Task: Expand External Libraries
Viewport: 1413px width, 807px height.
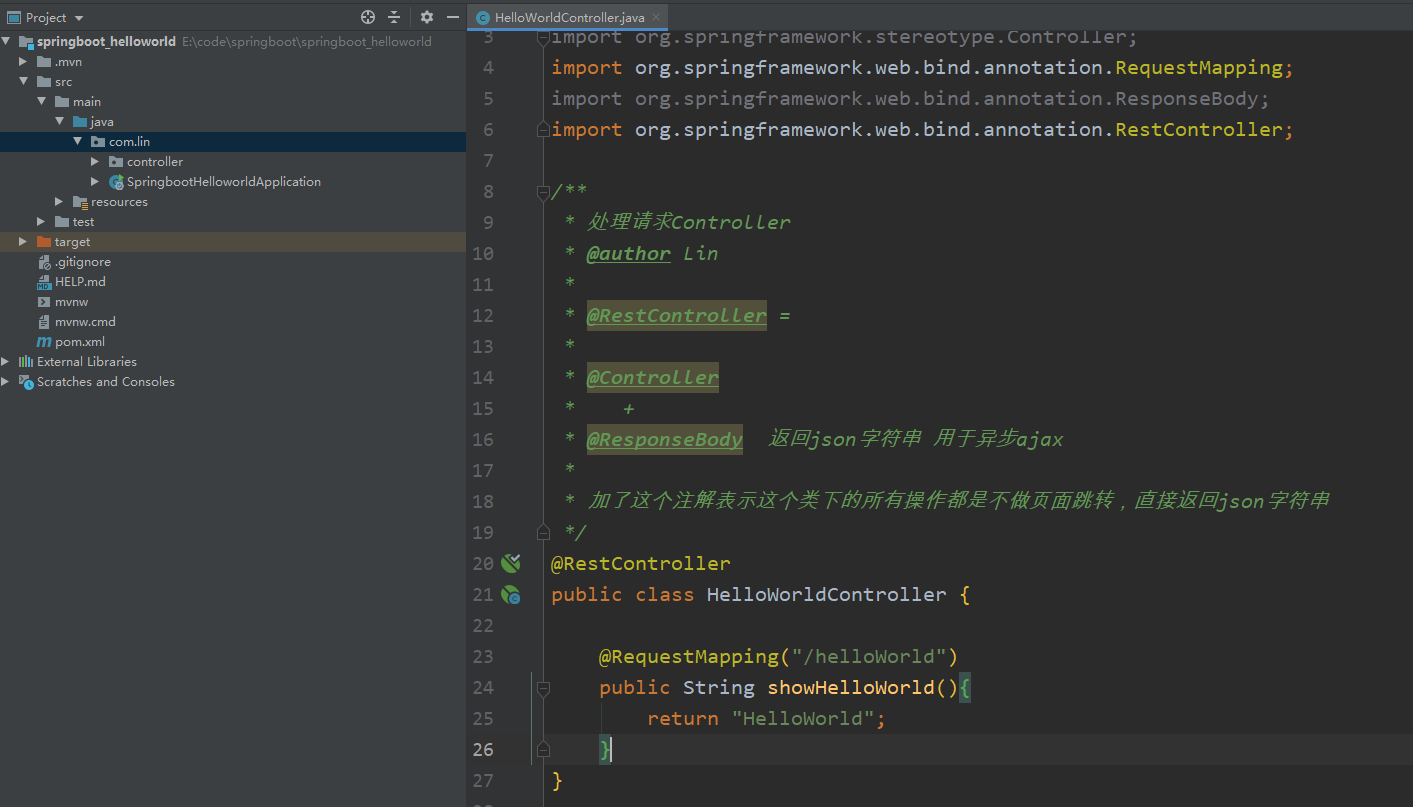Action: click(5, 361)
